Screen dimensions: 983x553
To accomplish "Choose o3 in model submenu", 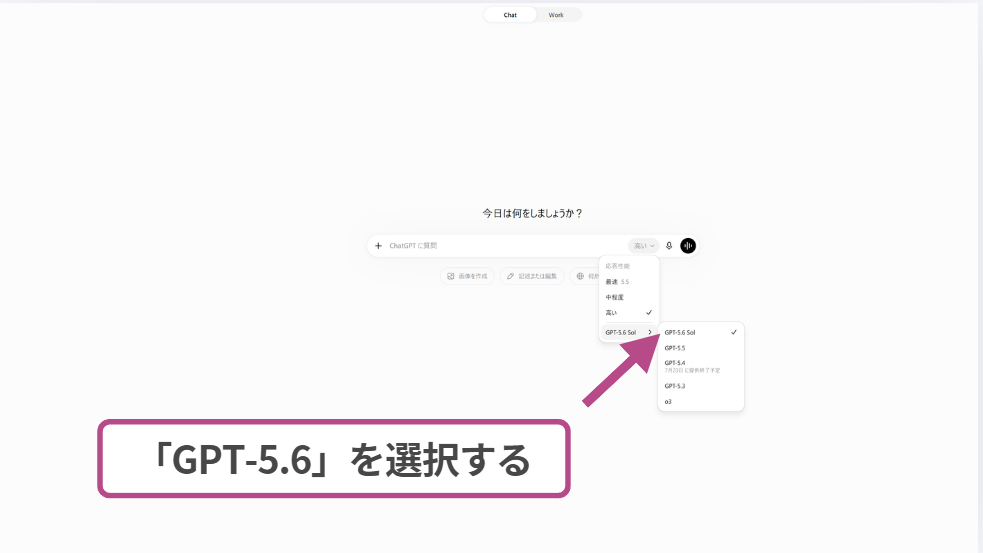I will point(701,402).
